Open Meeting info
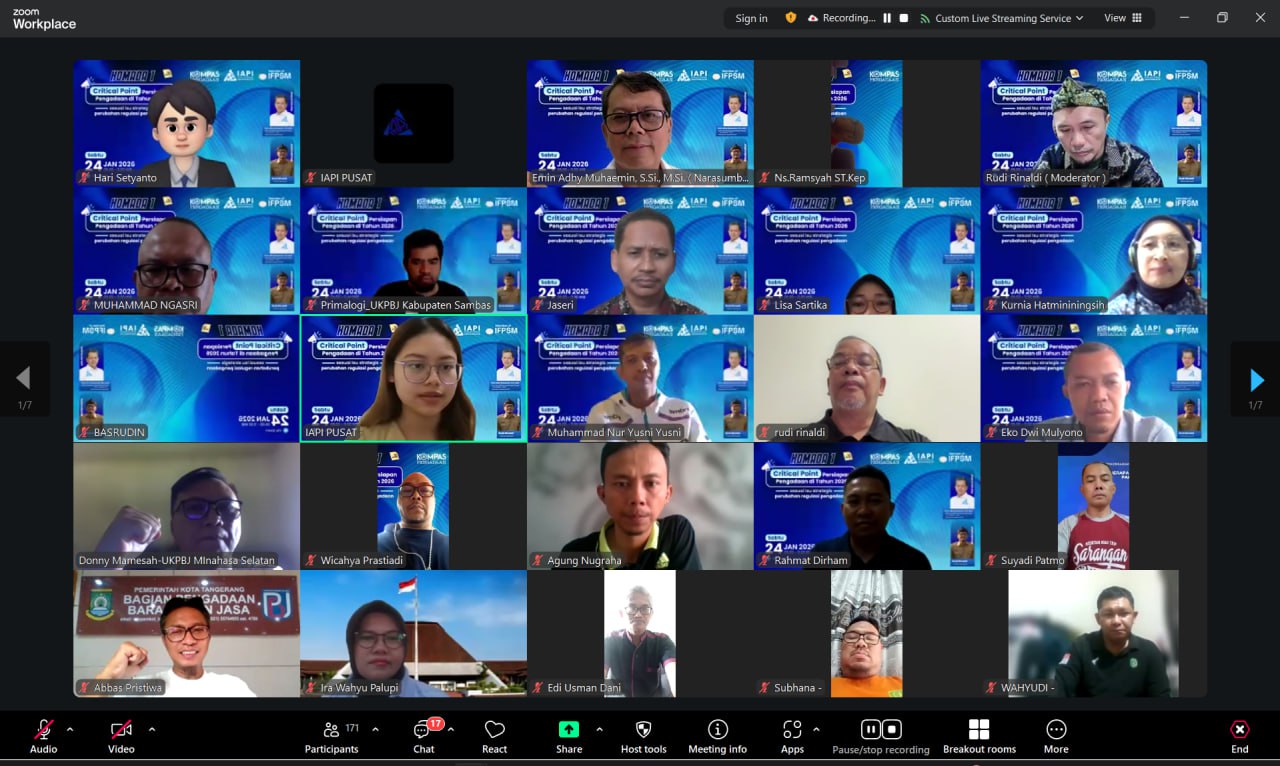This screenshot has width=1280, height=766. click(717, 736)
